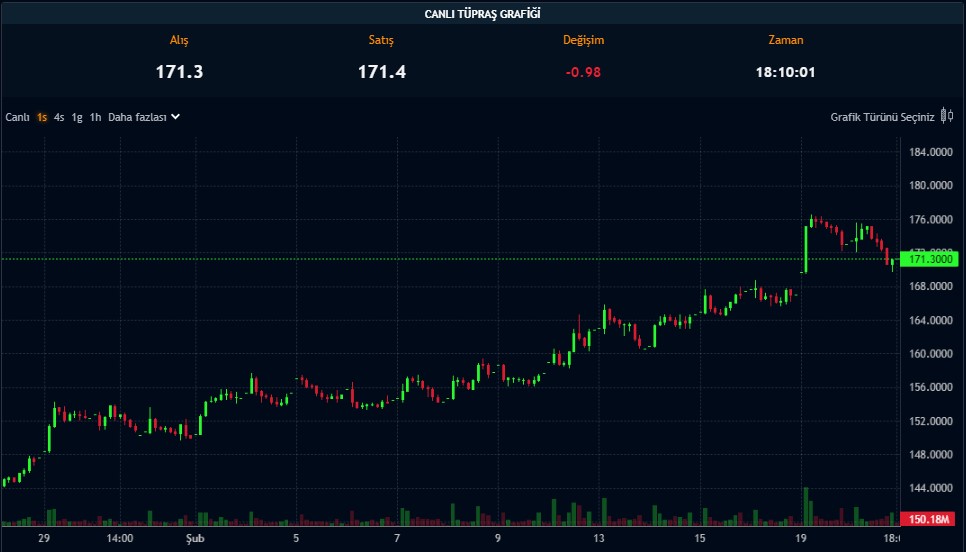The image size is (966, 552).
Task: Expand the Daha fazlası dropdown
Action: (137, 117)
